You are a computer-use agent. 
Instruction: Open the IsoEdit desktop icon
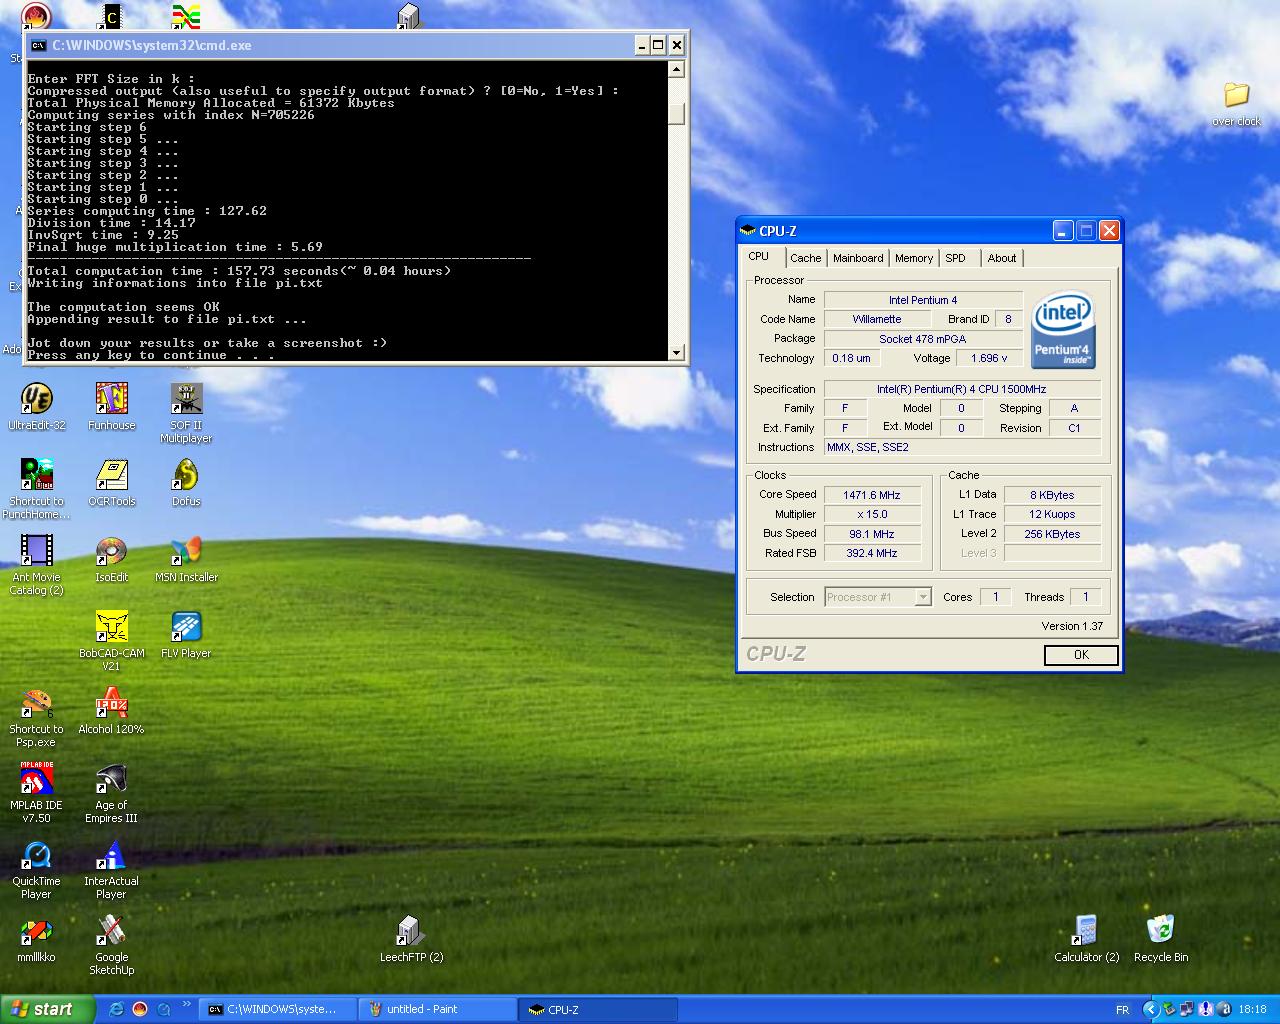[x=111, y=559]
